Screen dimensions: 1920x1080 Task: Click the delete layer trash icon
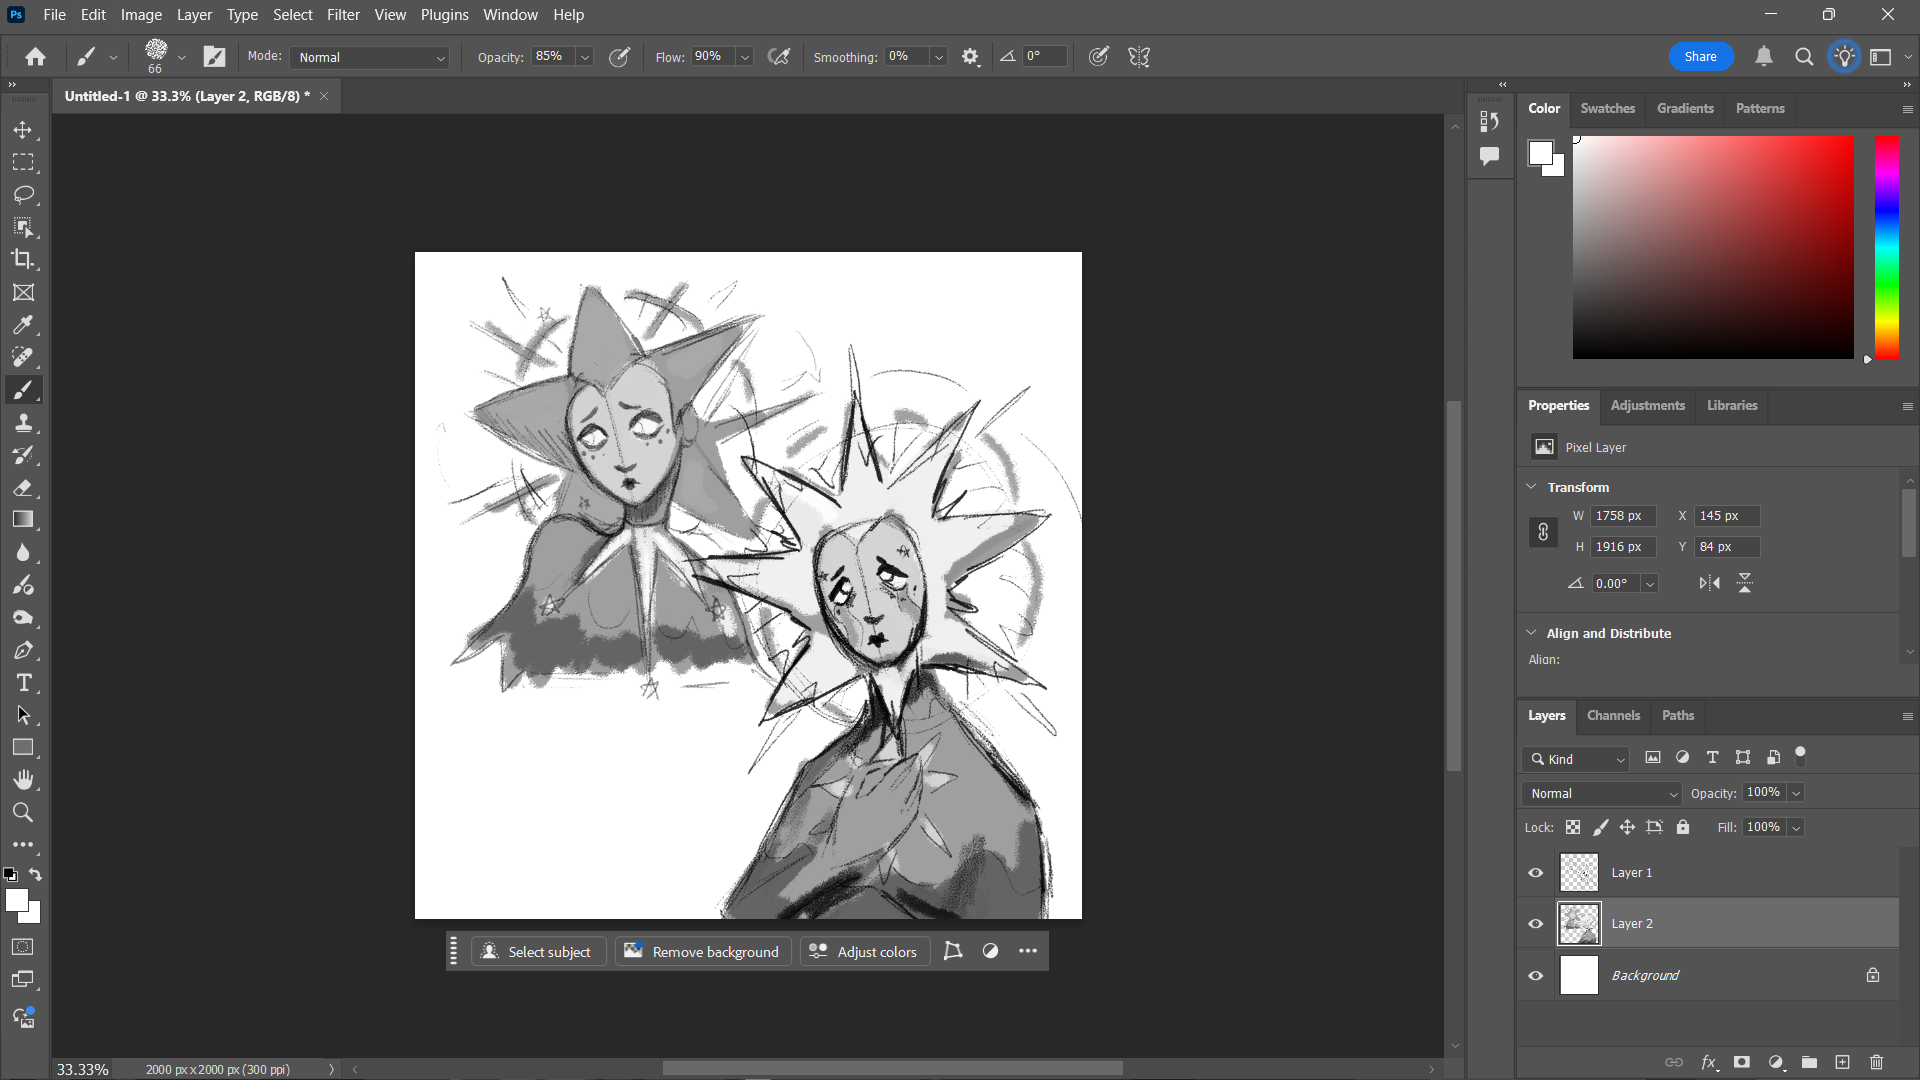pos(1876,1062)
